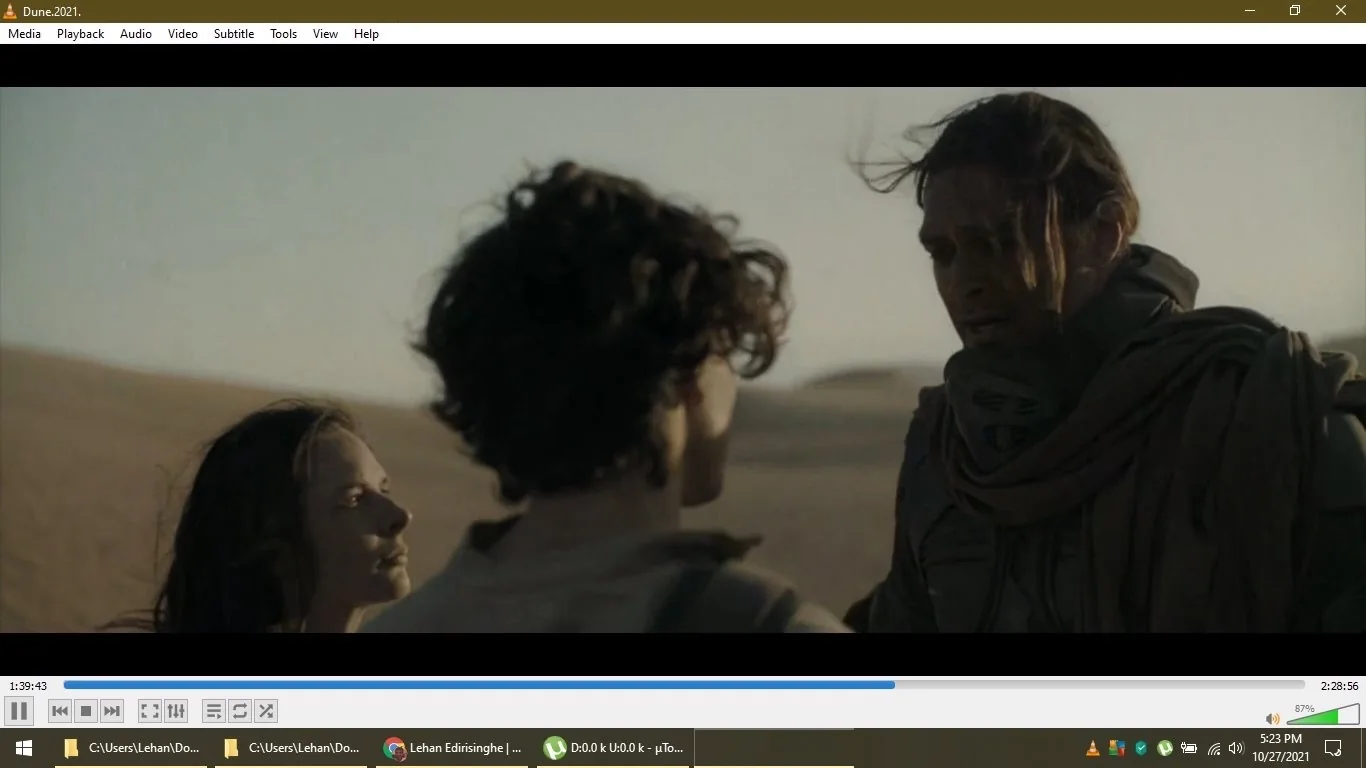Open the Subtitle menu
The width and height of the screenshot is (1366, 768).
point(234,34)
